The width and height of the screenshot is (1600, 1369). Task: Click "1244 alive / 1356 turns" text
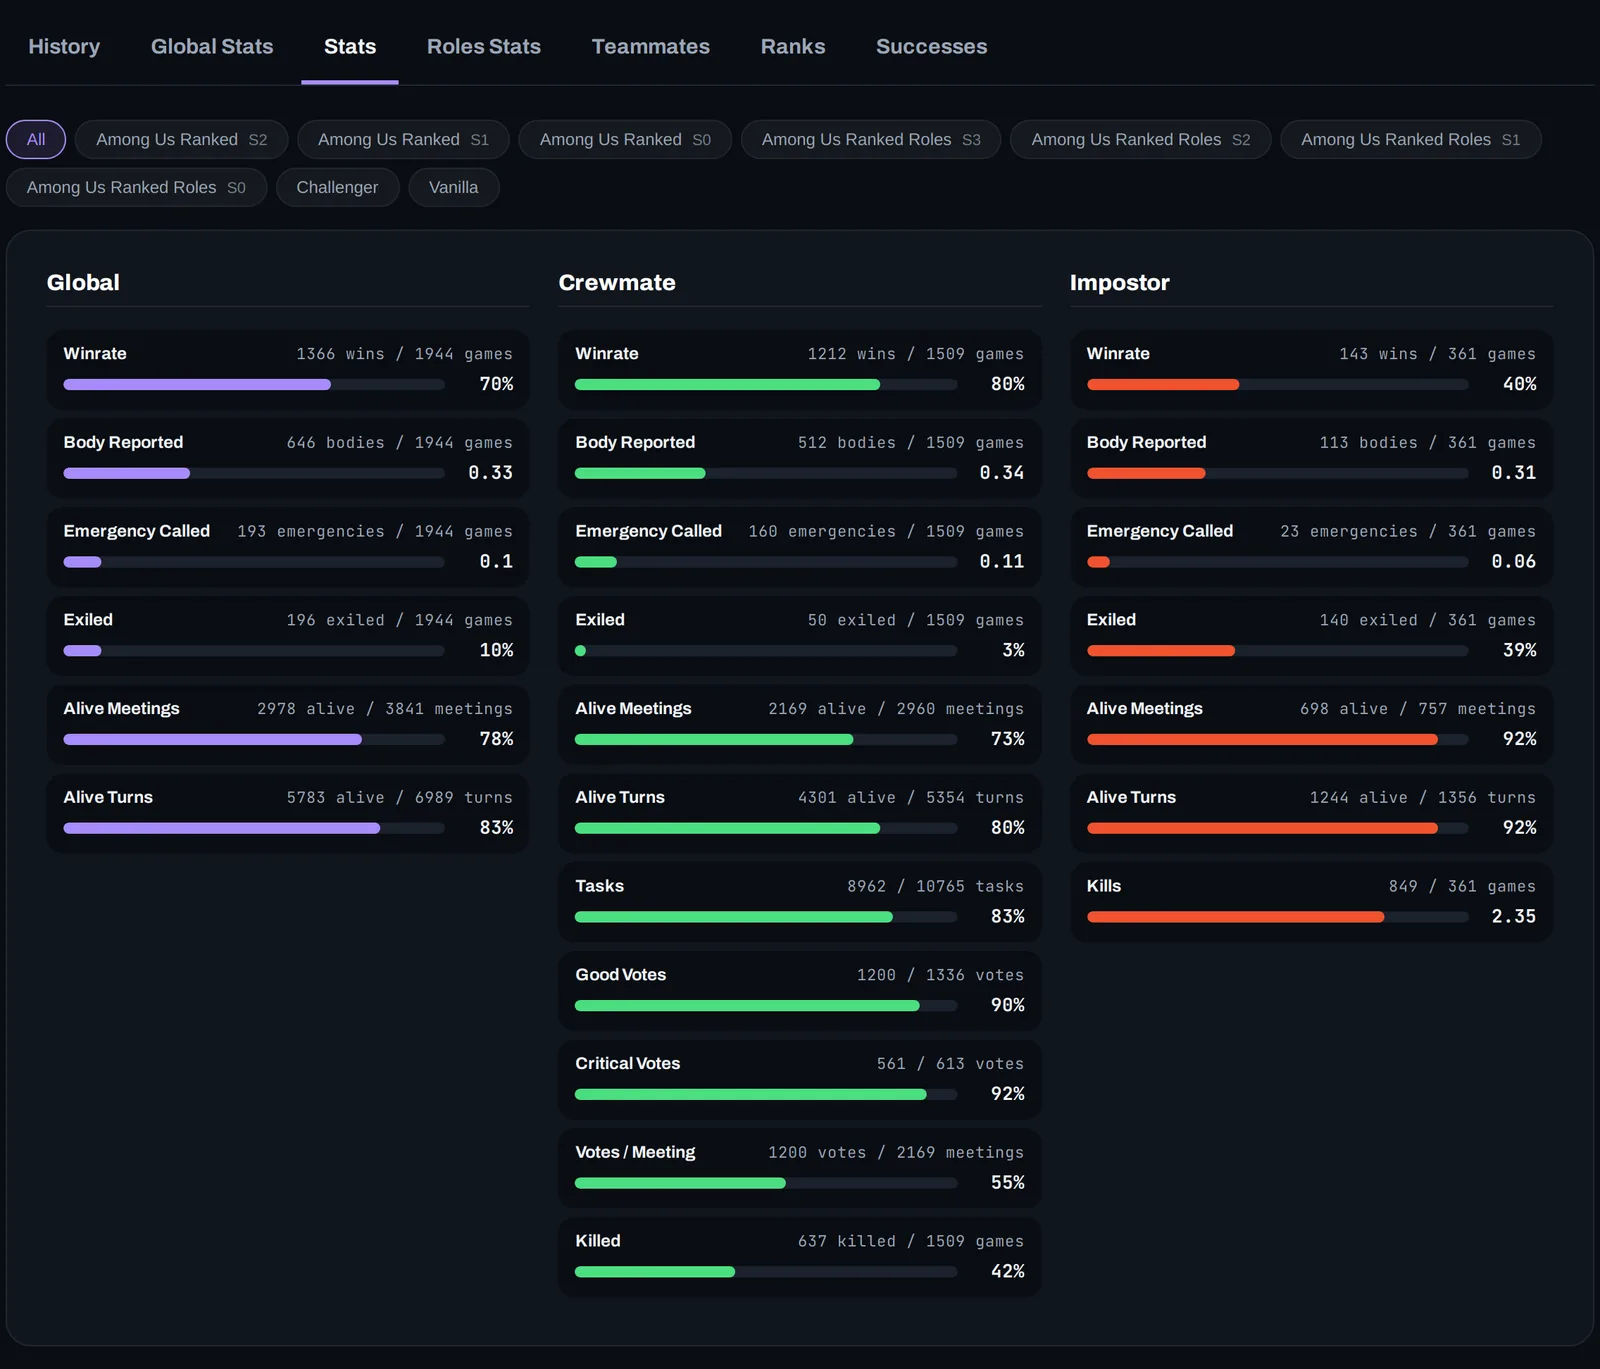pyautogui.click(x=1423, y=798)
